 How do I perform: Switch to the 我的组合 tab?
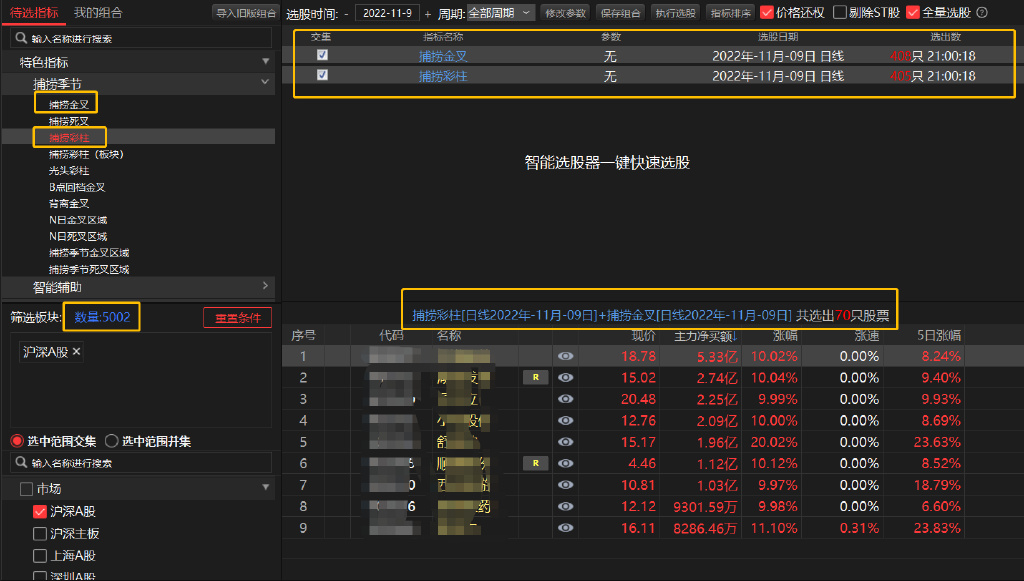coord(98,12)
